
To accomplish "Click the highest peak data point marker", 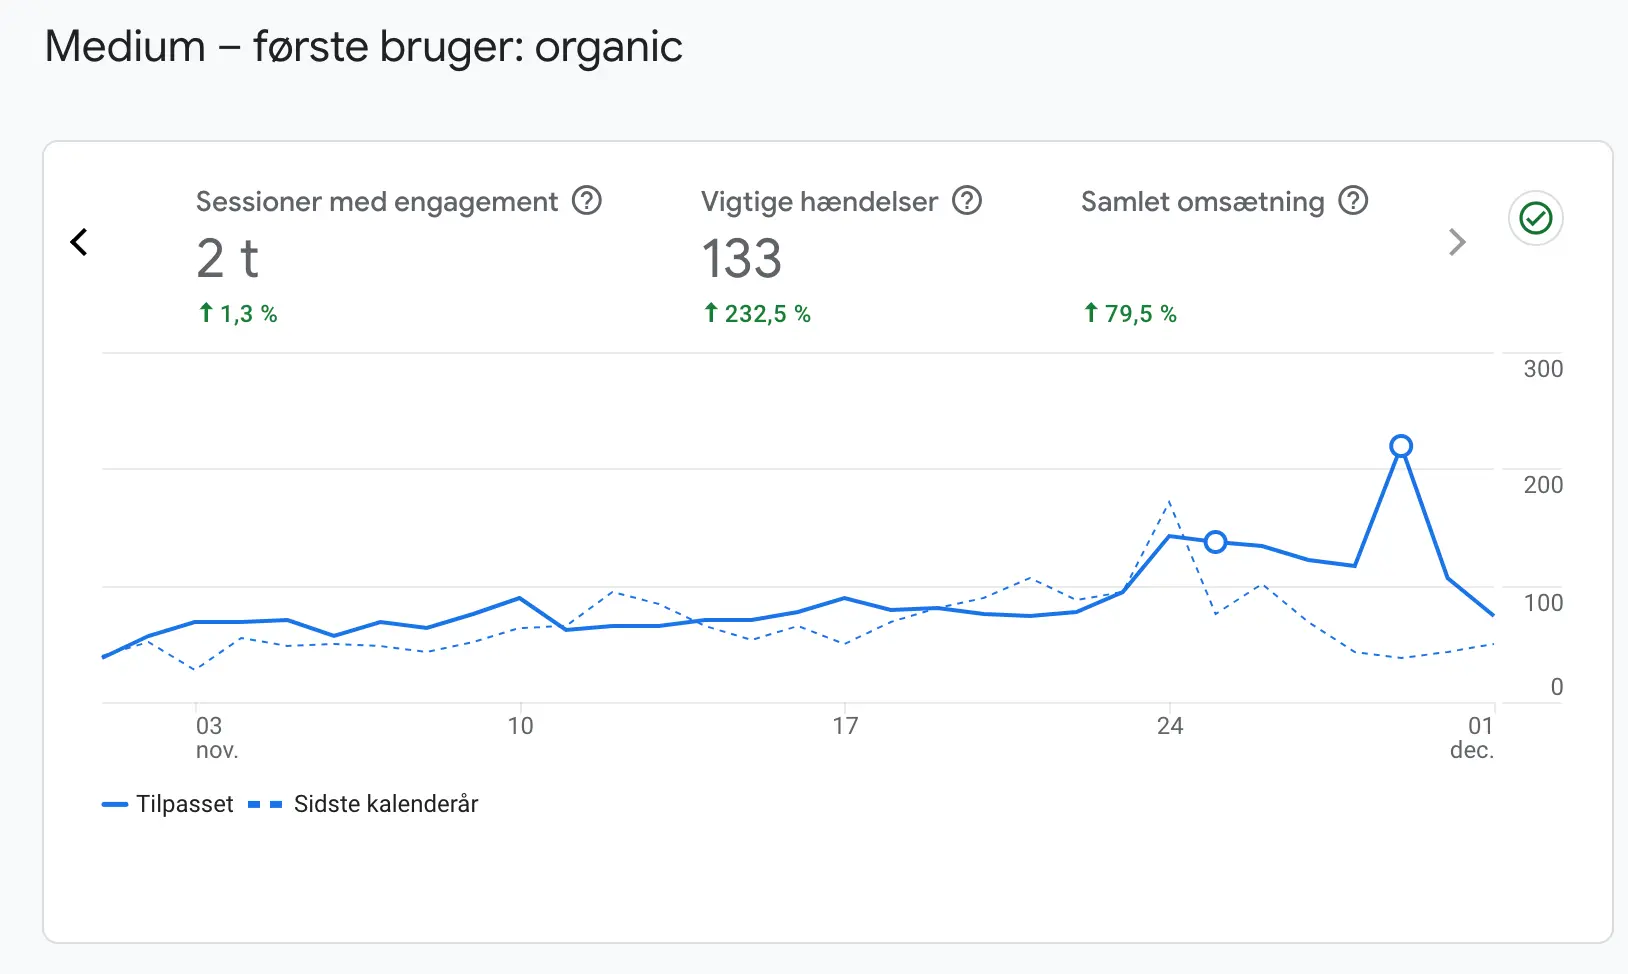I will [x=1401, y=446].
